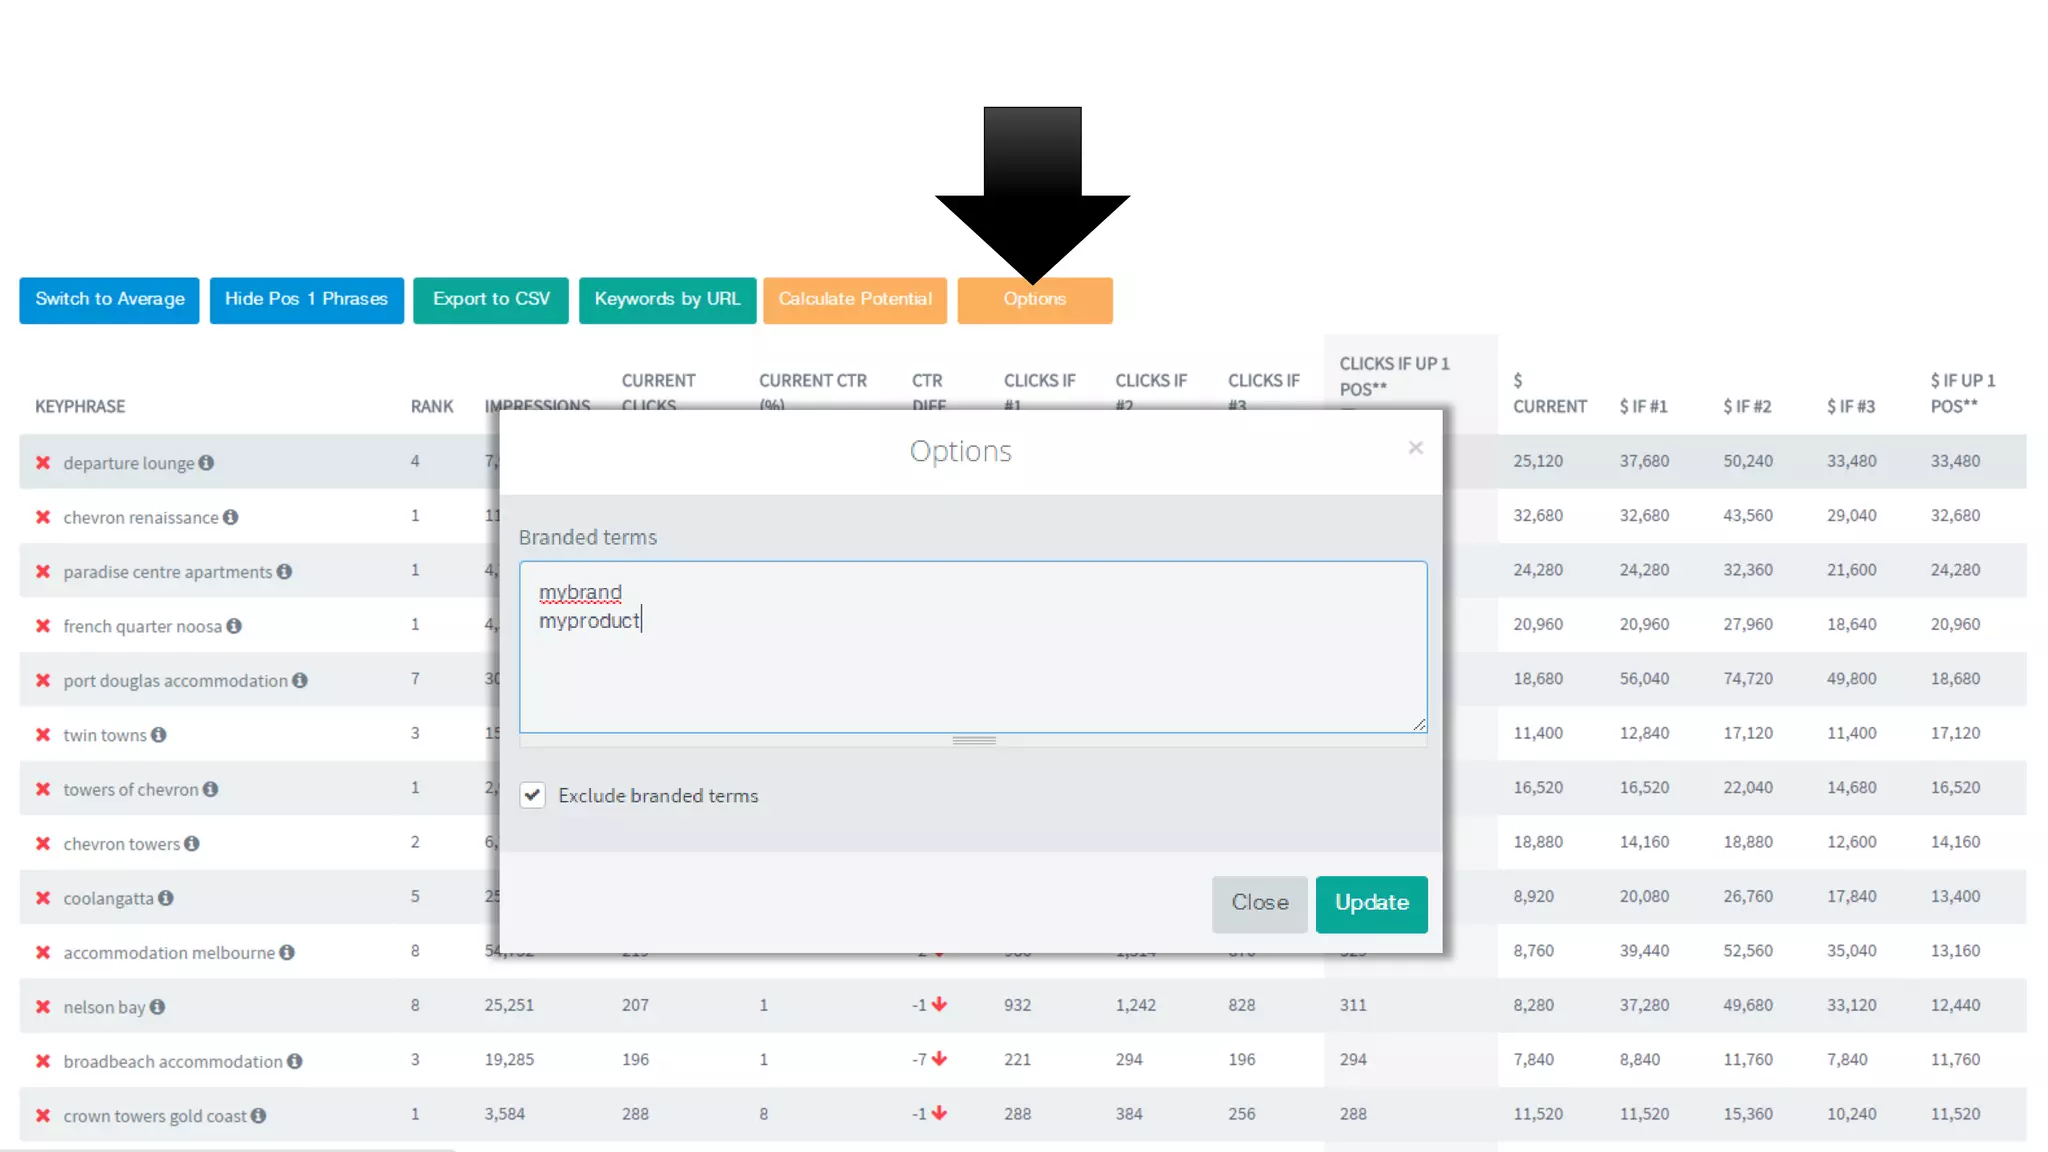2048x1152 pixels.
Task: Click info icon next to chevron renaissance
Action: click(231, 517)
